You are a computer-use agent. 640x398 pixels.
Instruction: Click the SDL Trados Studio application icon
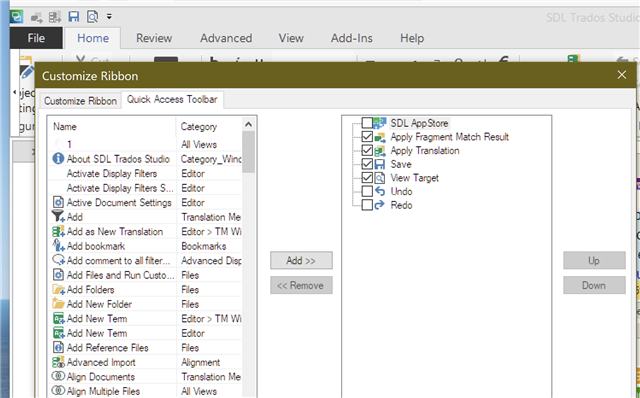click(x=17, y=17)
